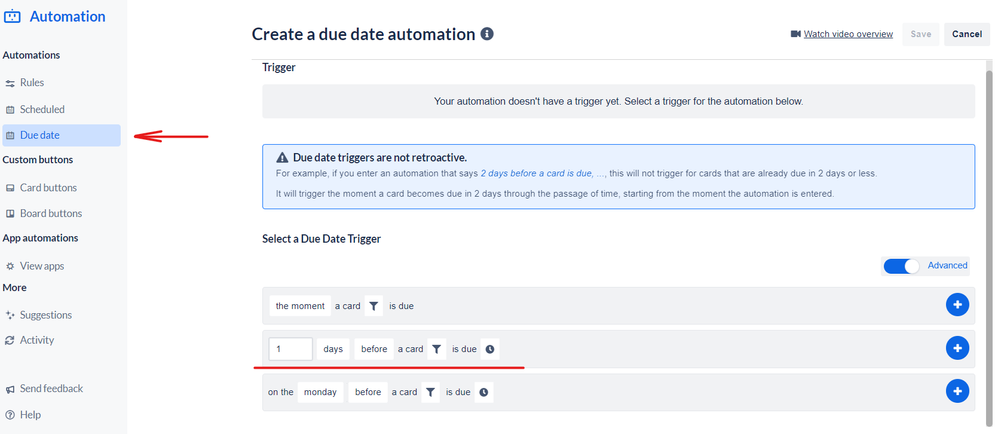Click the 'Create a due date automation' title

pyautogui.click(x=363, y=34)
